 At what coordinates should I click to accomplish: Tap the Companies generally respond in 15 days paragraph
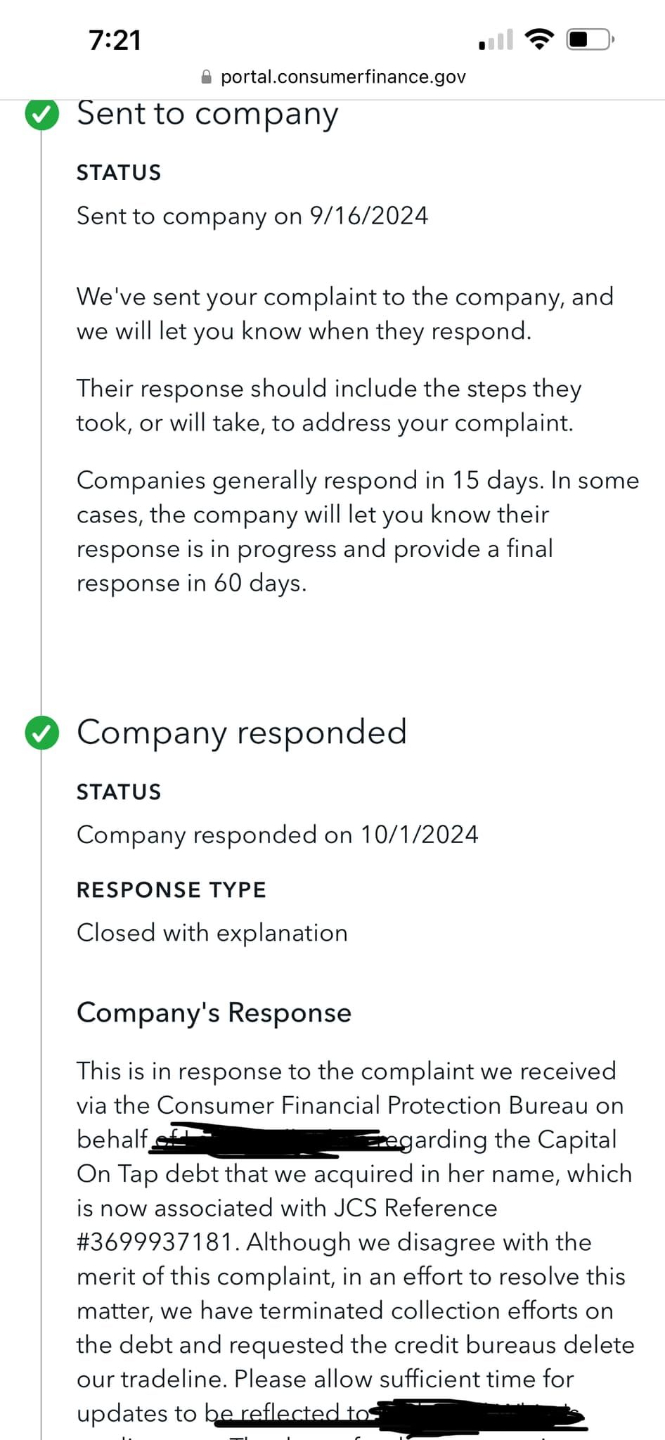[357, 531]
